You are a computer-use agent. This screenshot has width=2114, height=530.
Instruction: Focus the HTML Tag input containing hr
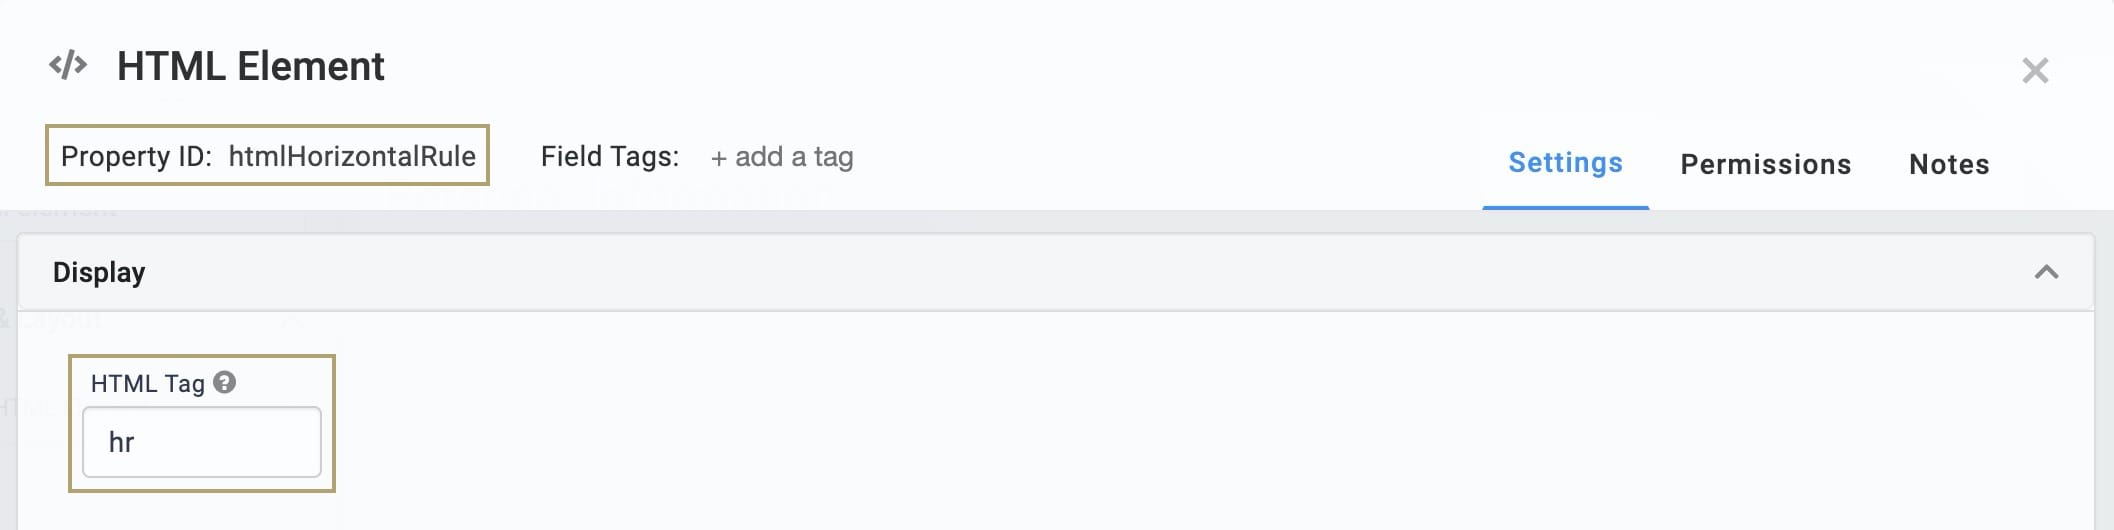(x=202, y=442)
